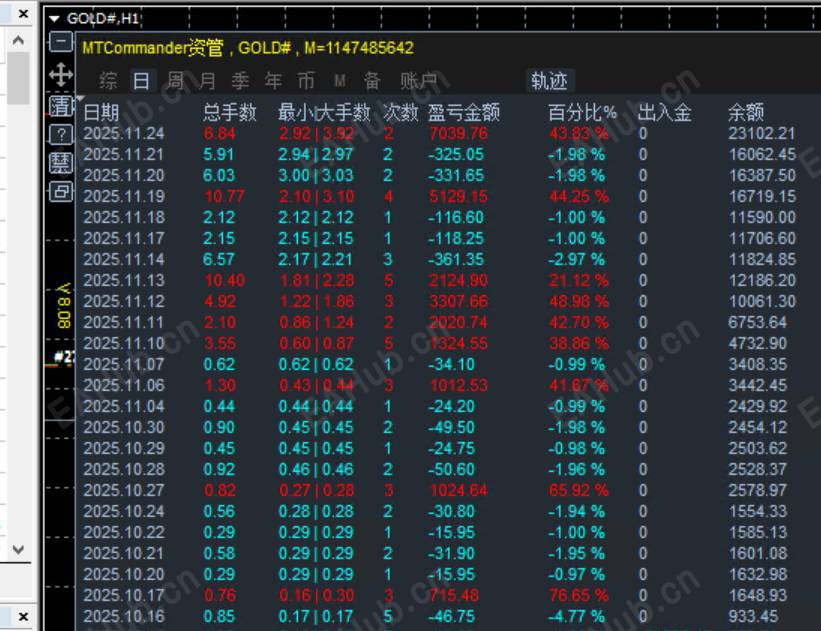Click the left pane scroll down arrow

coord(18,549)
